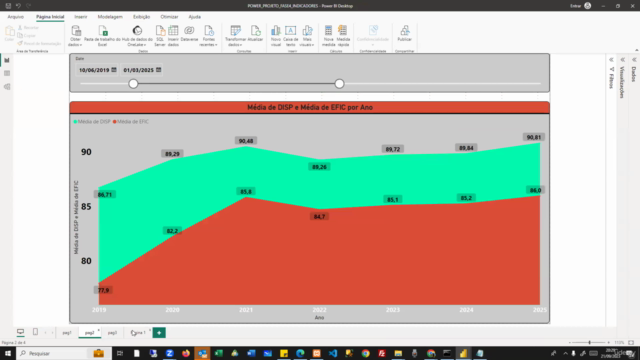Click the zoom slider handle

click(x=589, y=342)
